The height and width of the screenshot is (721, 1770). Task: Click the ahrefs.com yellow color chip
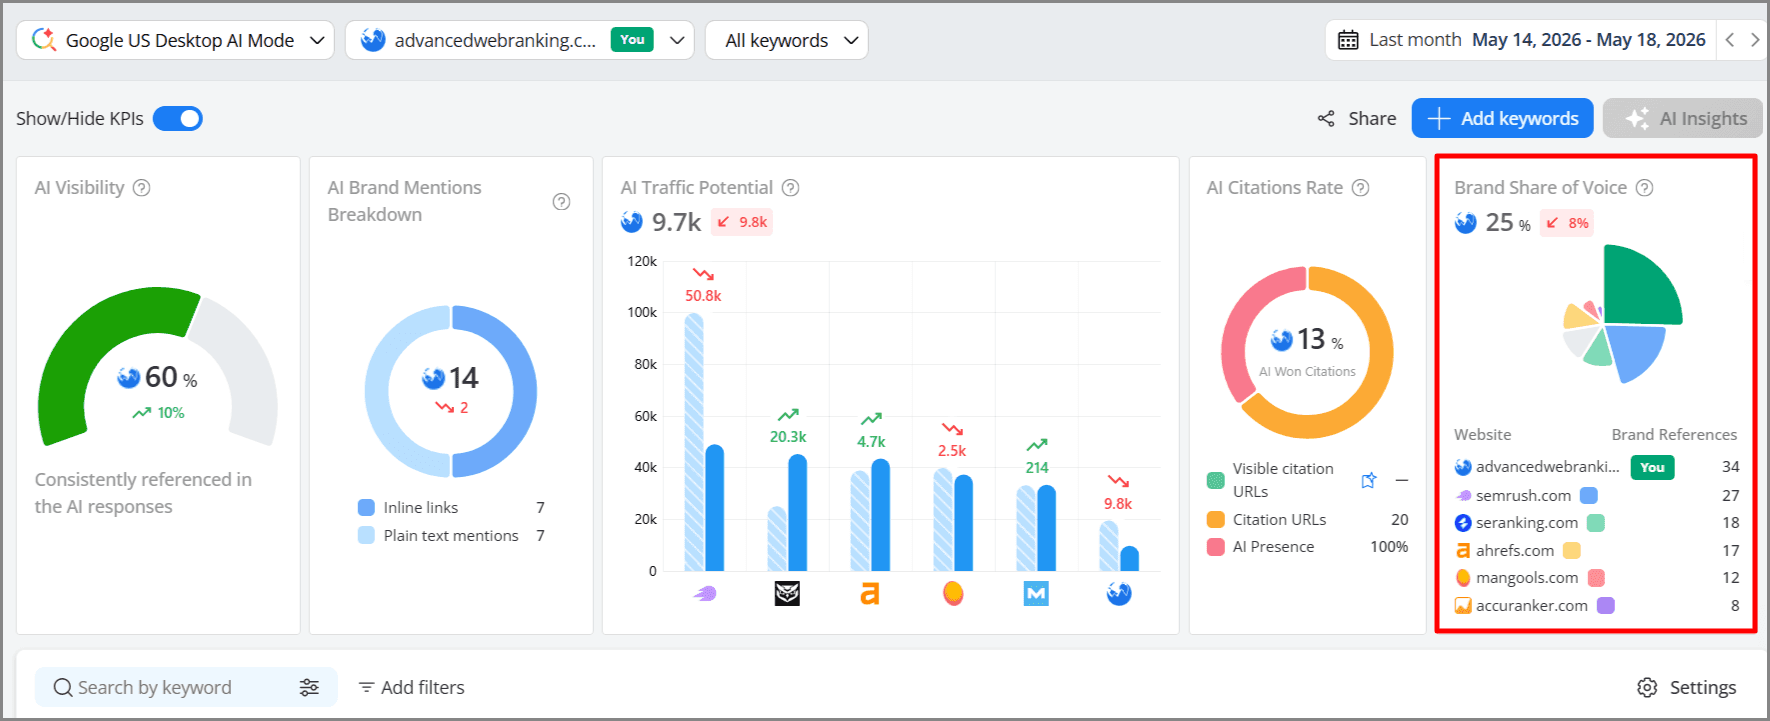tap(1572, 551)
